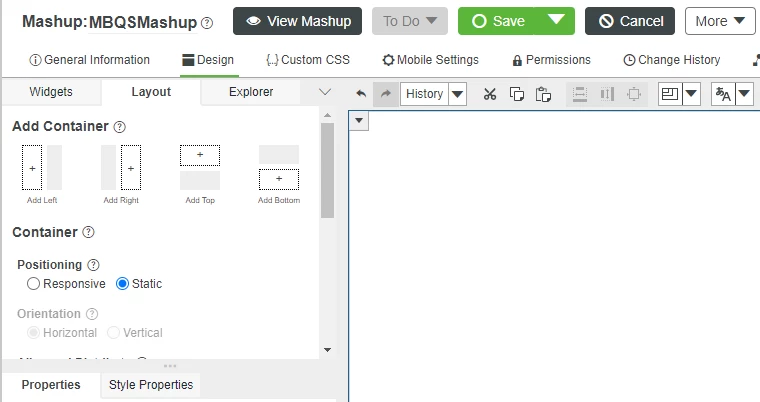Screen dimensions: 760x402
Task: Select Static positioning radio button
Action: point(122,284)
